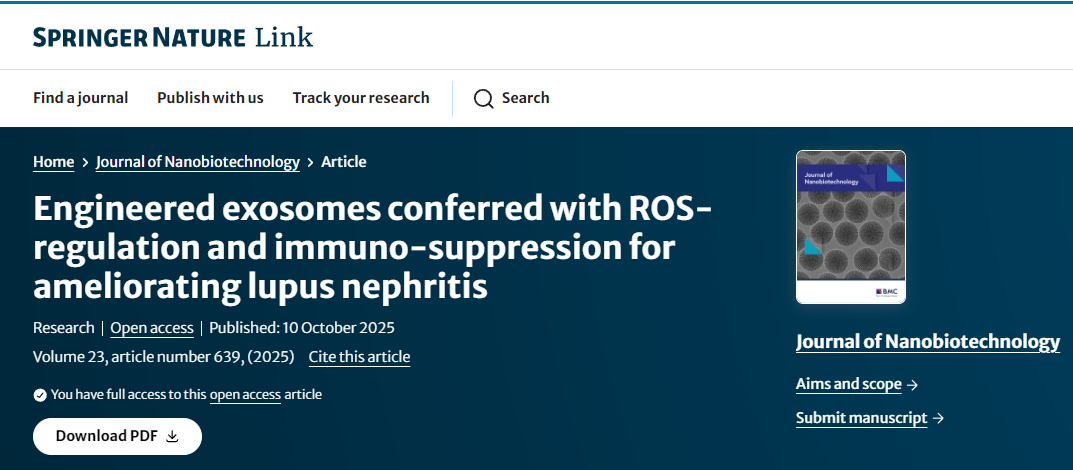Screen dimensions: 1073x470
Task: Open the Journal of Nanobiotechnology sidebar heading link
Action: coord(927,342)
